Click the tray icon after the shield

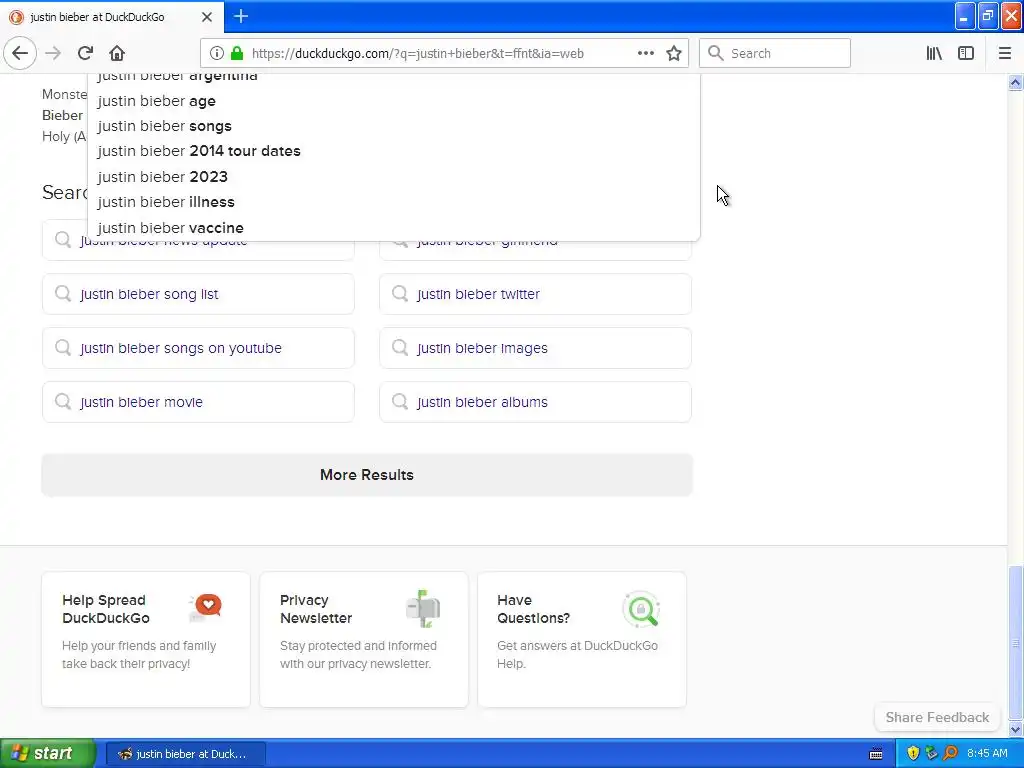(x=931, y=754)
